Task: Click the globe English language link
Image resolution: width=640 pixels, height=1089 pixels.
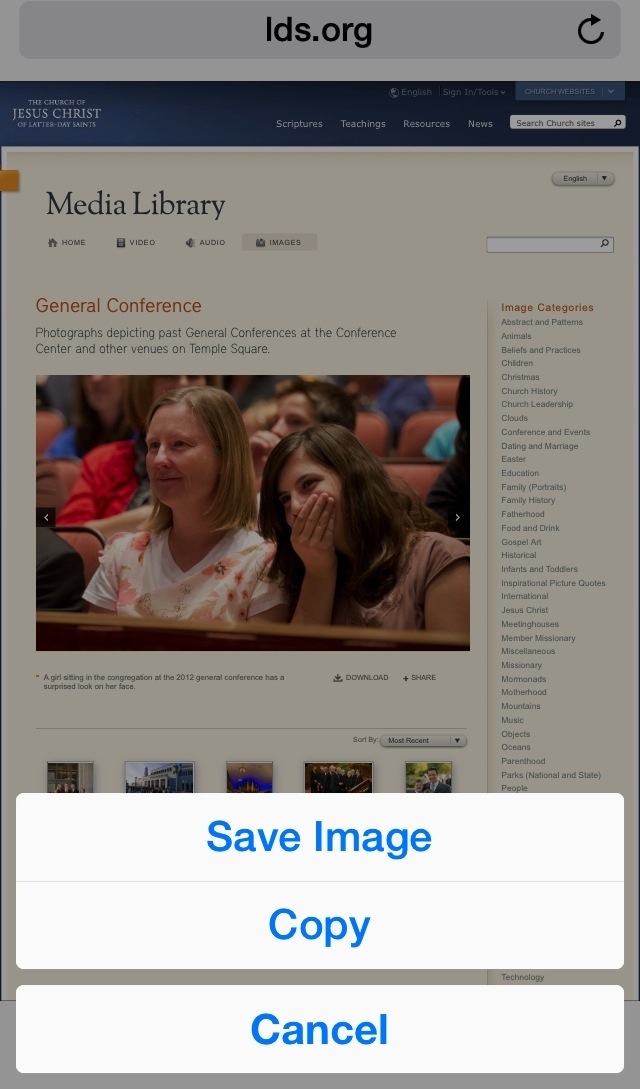Action: [410, 92]
